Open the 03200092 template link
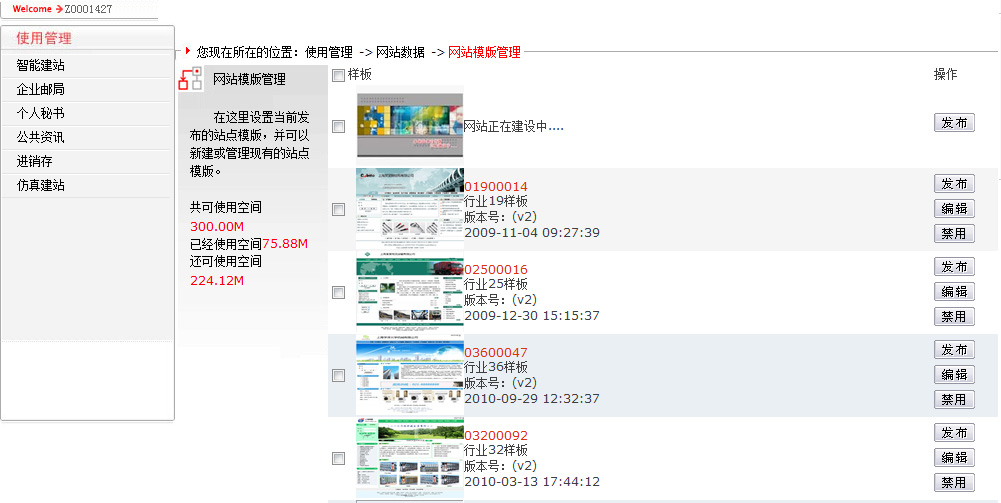The image size is (1001, 503). 496,436
